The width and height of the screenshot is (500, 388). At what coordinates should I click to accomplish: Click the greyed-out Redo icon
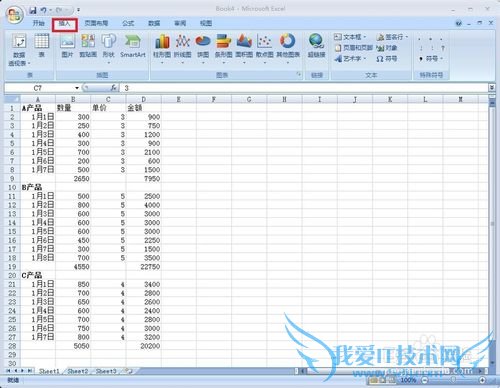click(x=59, y=10)
